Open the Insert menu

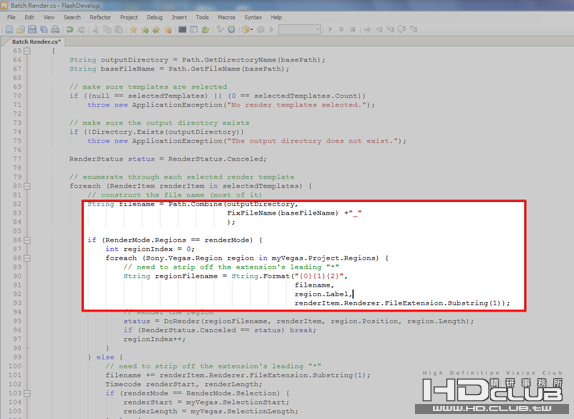179,17
